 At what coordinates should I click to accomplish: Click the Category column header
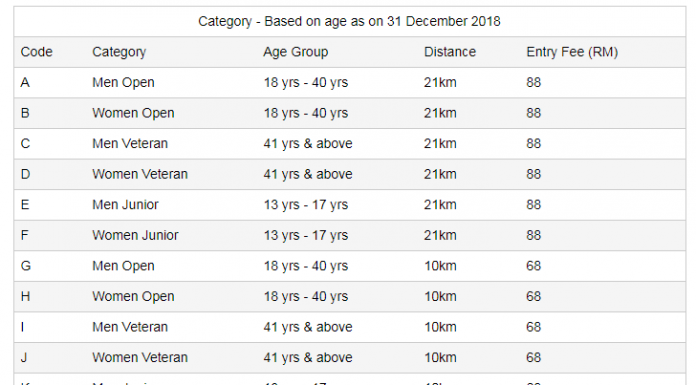[x=119, y=52]
